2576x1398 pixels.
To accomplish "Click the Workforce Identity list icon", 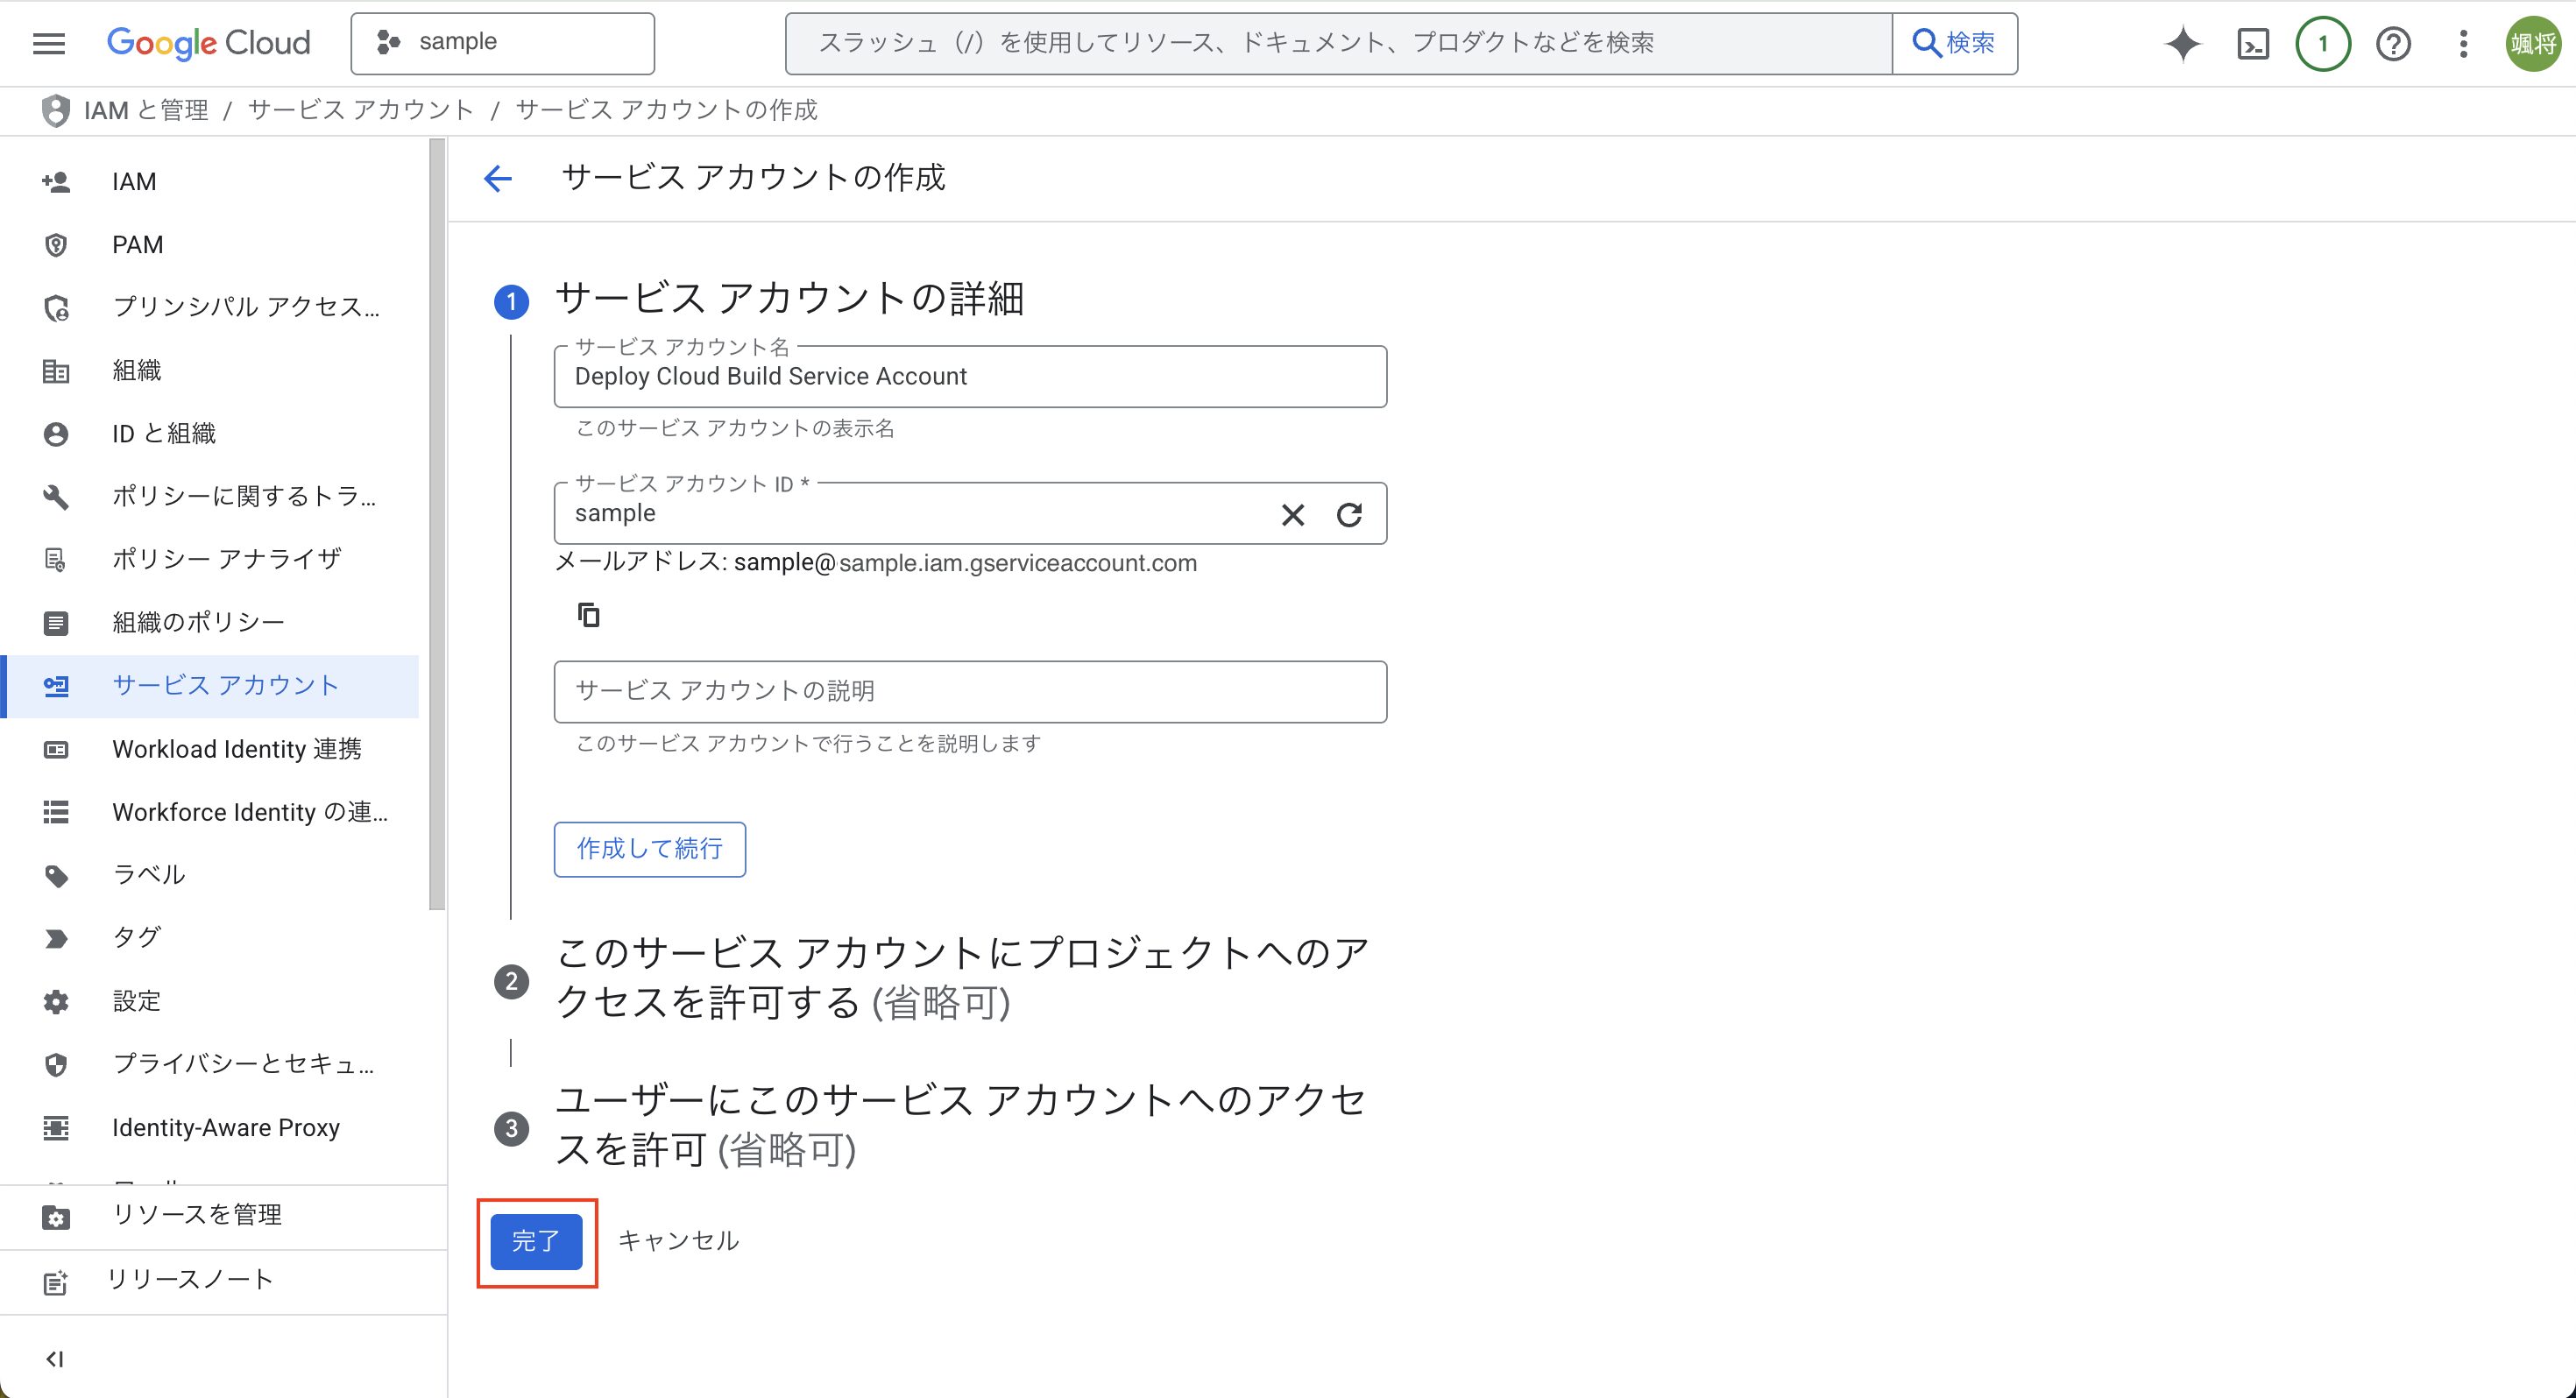I will click(x=56, y=812).
